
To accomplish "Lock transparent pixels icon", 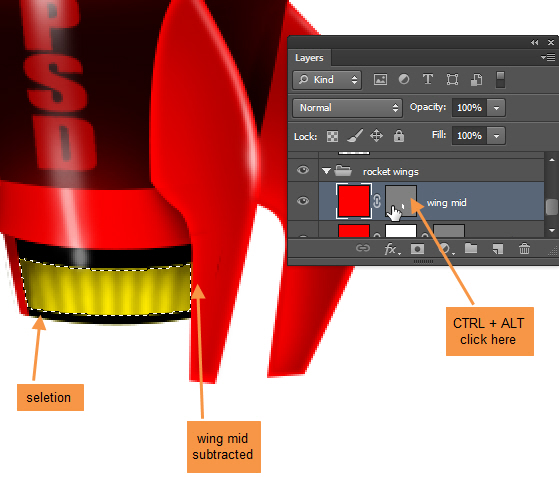I will (x=332, y=136).
